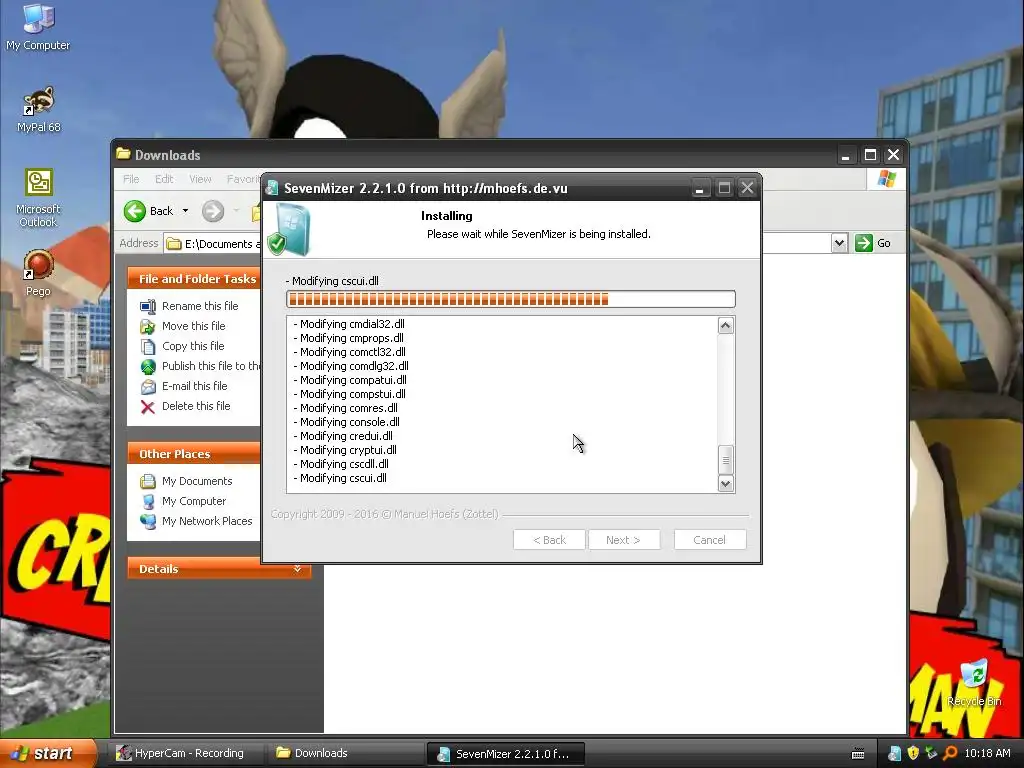Click the red X Delete this file icon

coord(148,407)
